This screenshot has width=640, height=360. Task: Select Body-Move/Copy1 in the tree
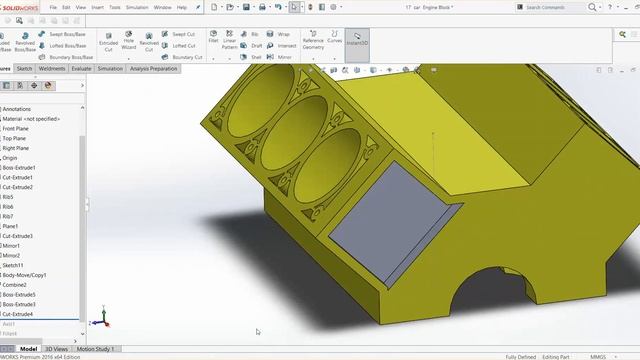[24, 275]
